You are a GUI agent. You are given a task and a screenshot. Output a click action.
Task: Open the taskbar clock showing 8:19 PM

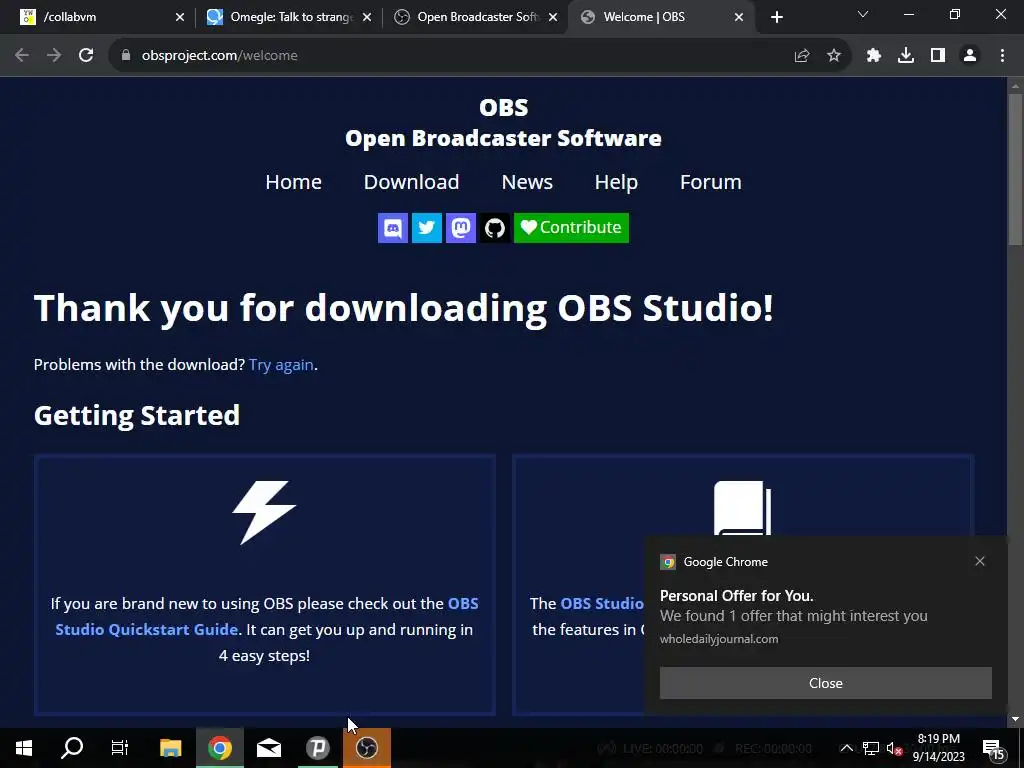(x=938, y=748)
